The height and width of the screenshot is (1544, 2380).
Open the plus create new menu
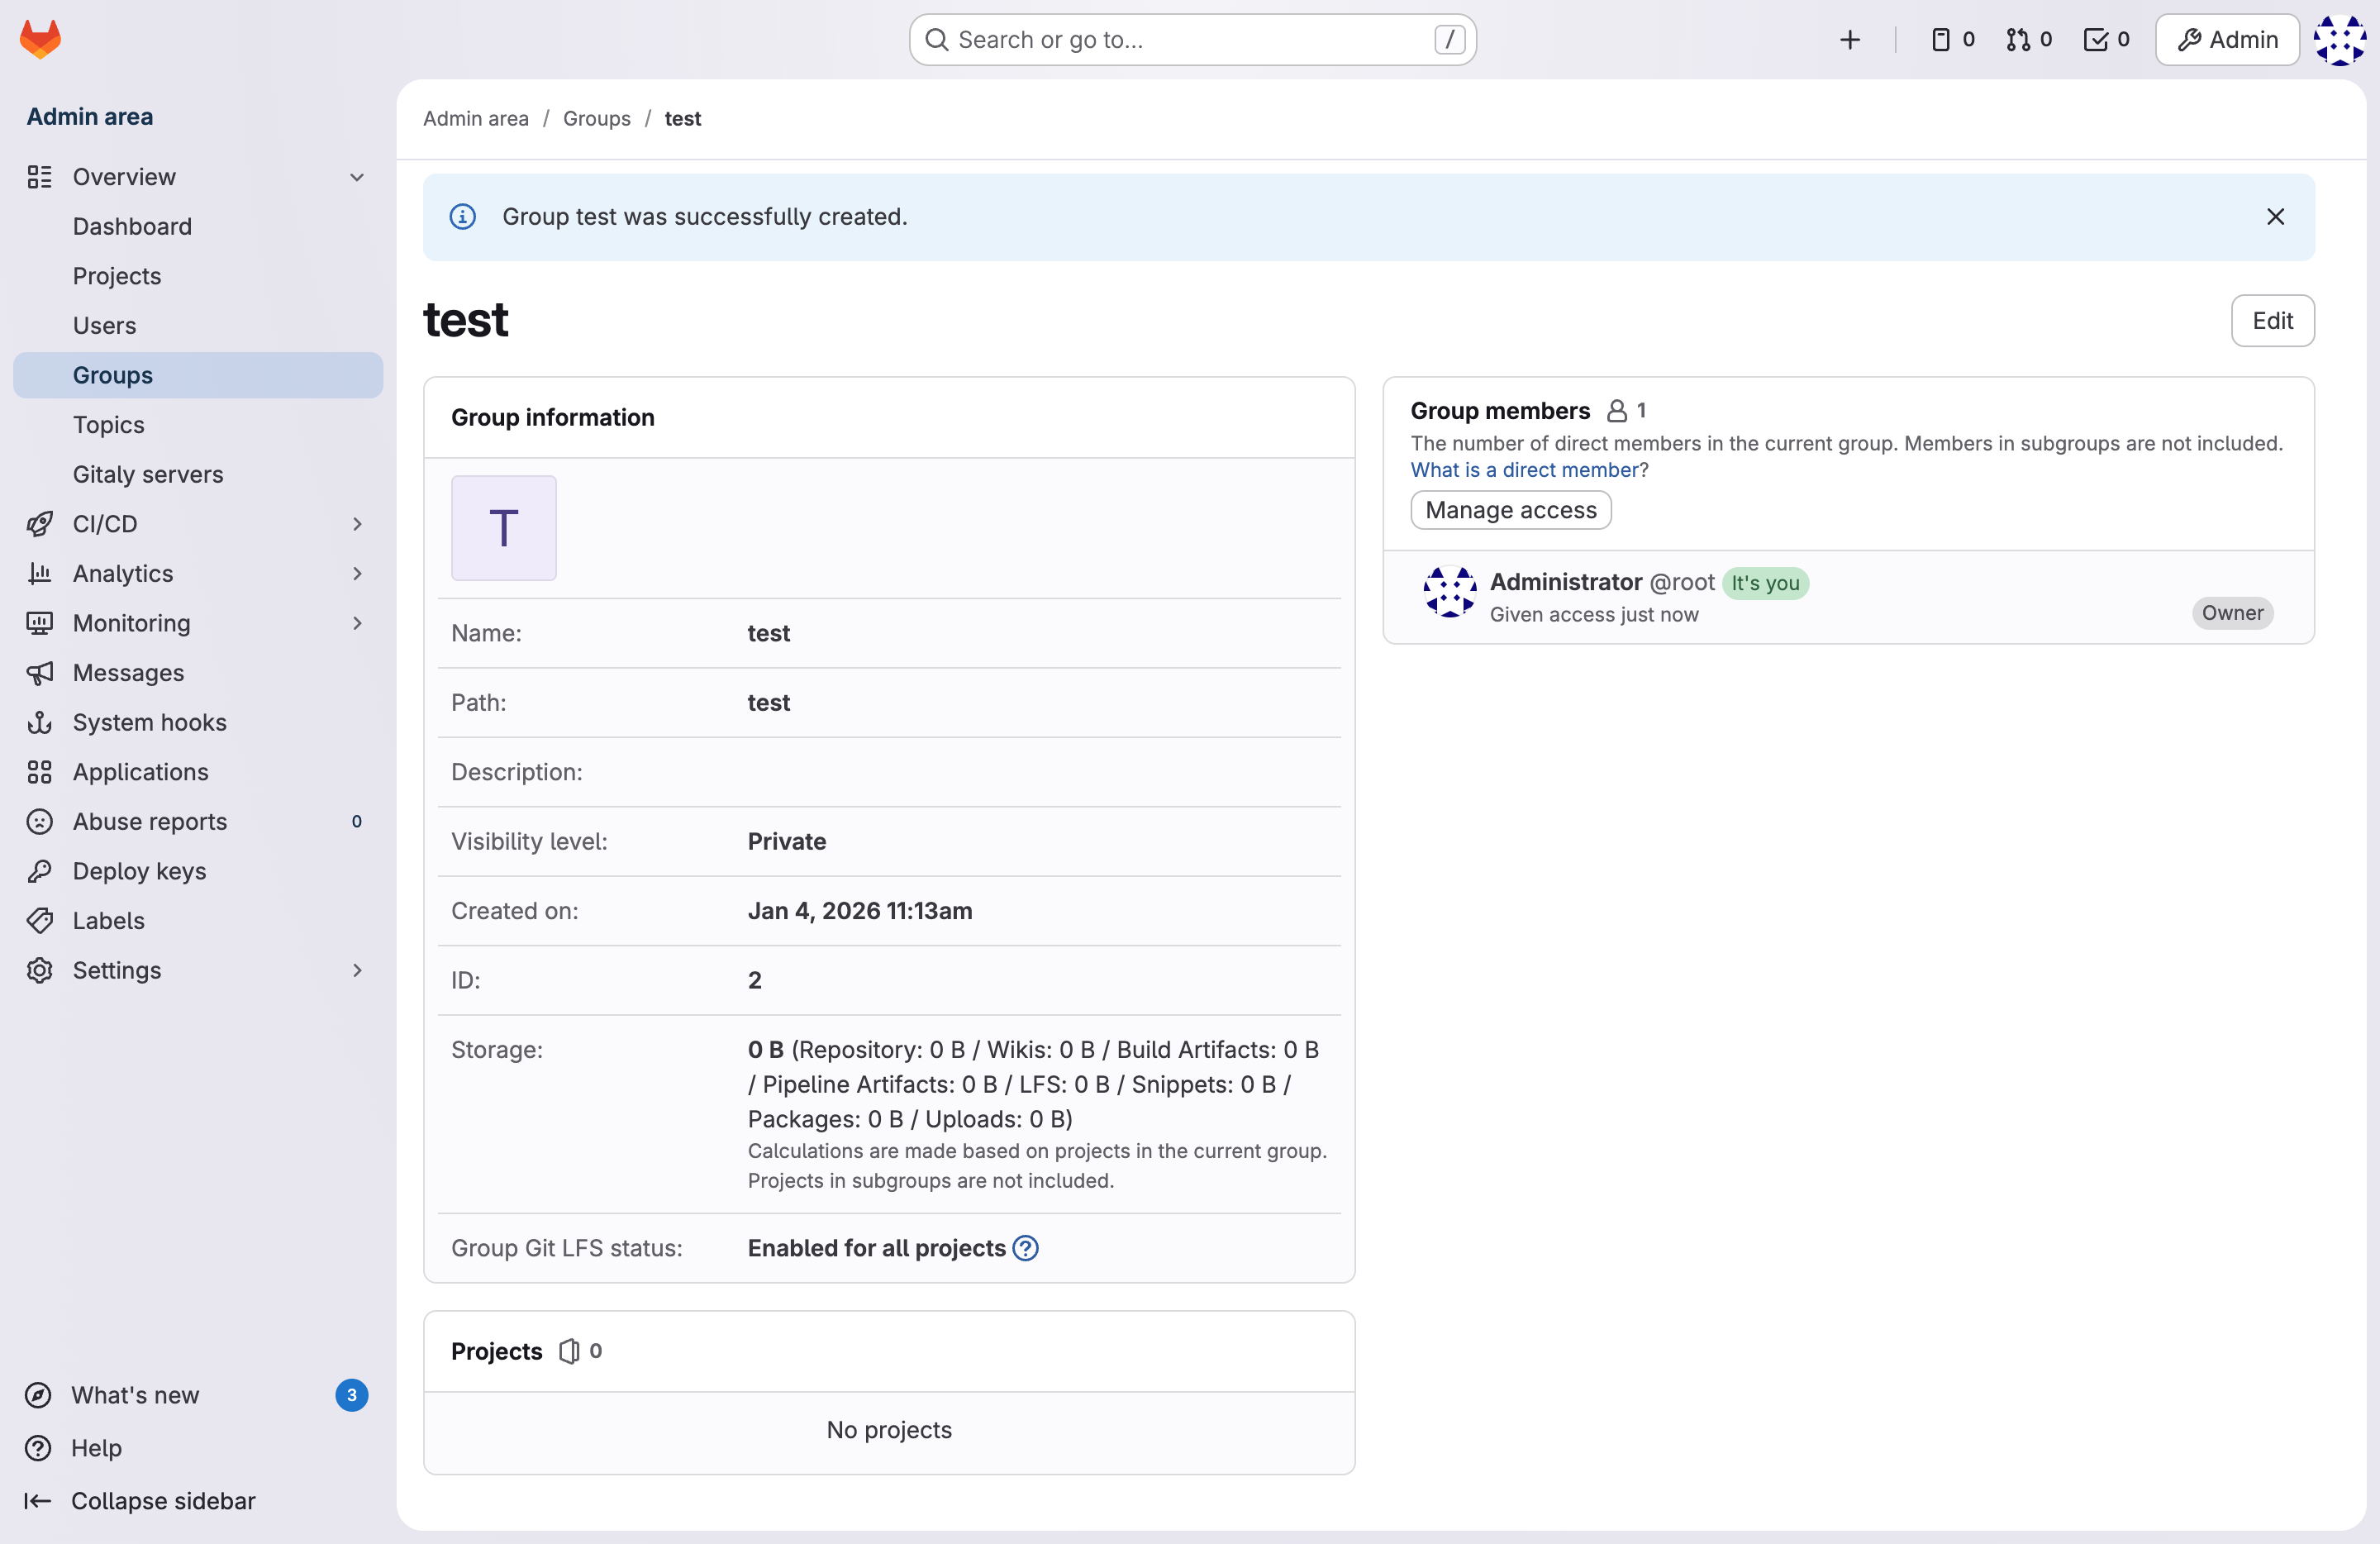(1849, 40)
